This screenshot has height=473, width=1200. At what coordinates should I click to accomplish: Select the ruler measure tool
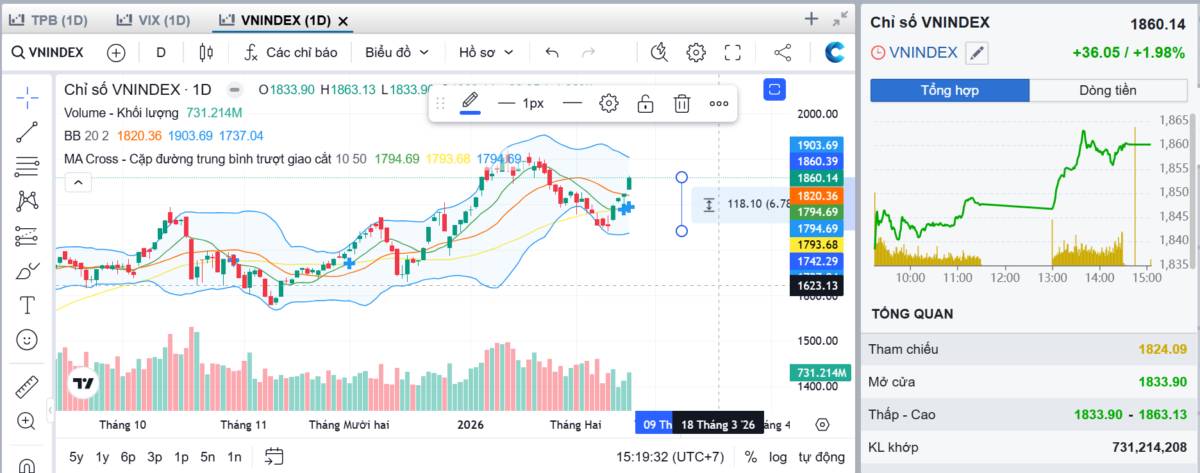[27, 387]
